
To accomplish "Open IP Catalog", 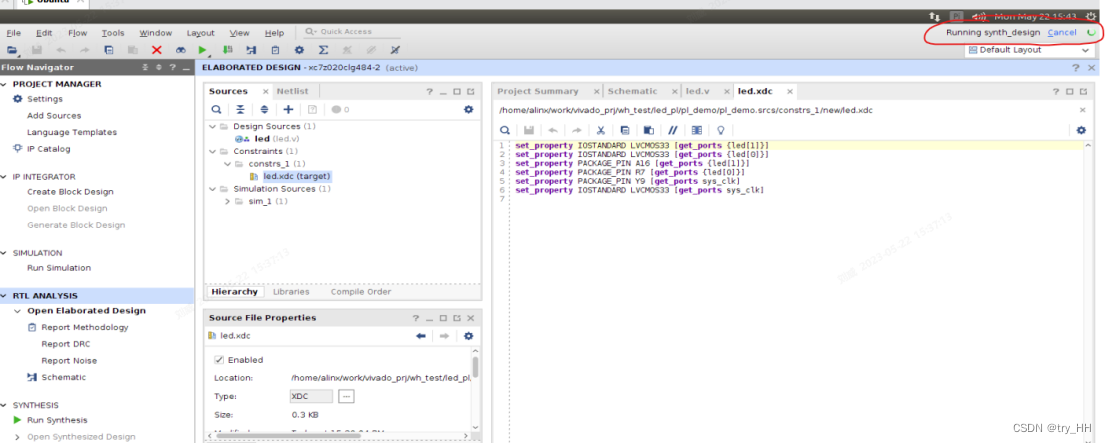I will click(49, 149).
